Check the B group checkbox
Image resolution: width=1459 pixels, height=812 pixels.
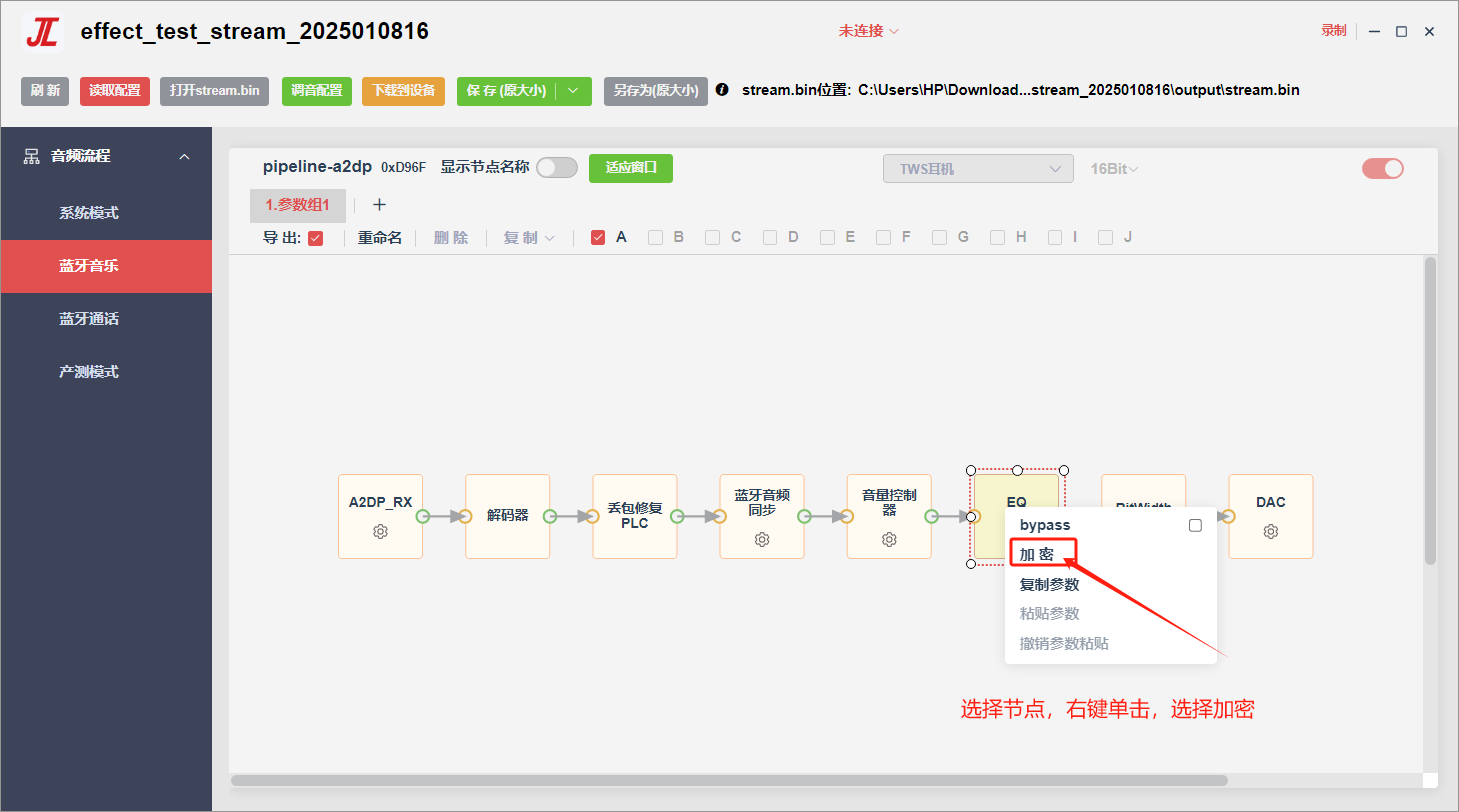[655, 238]
